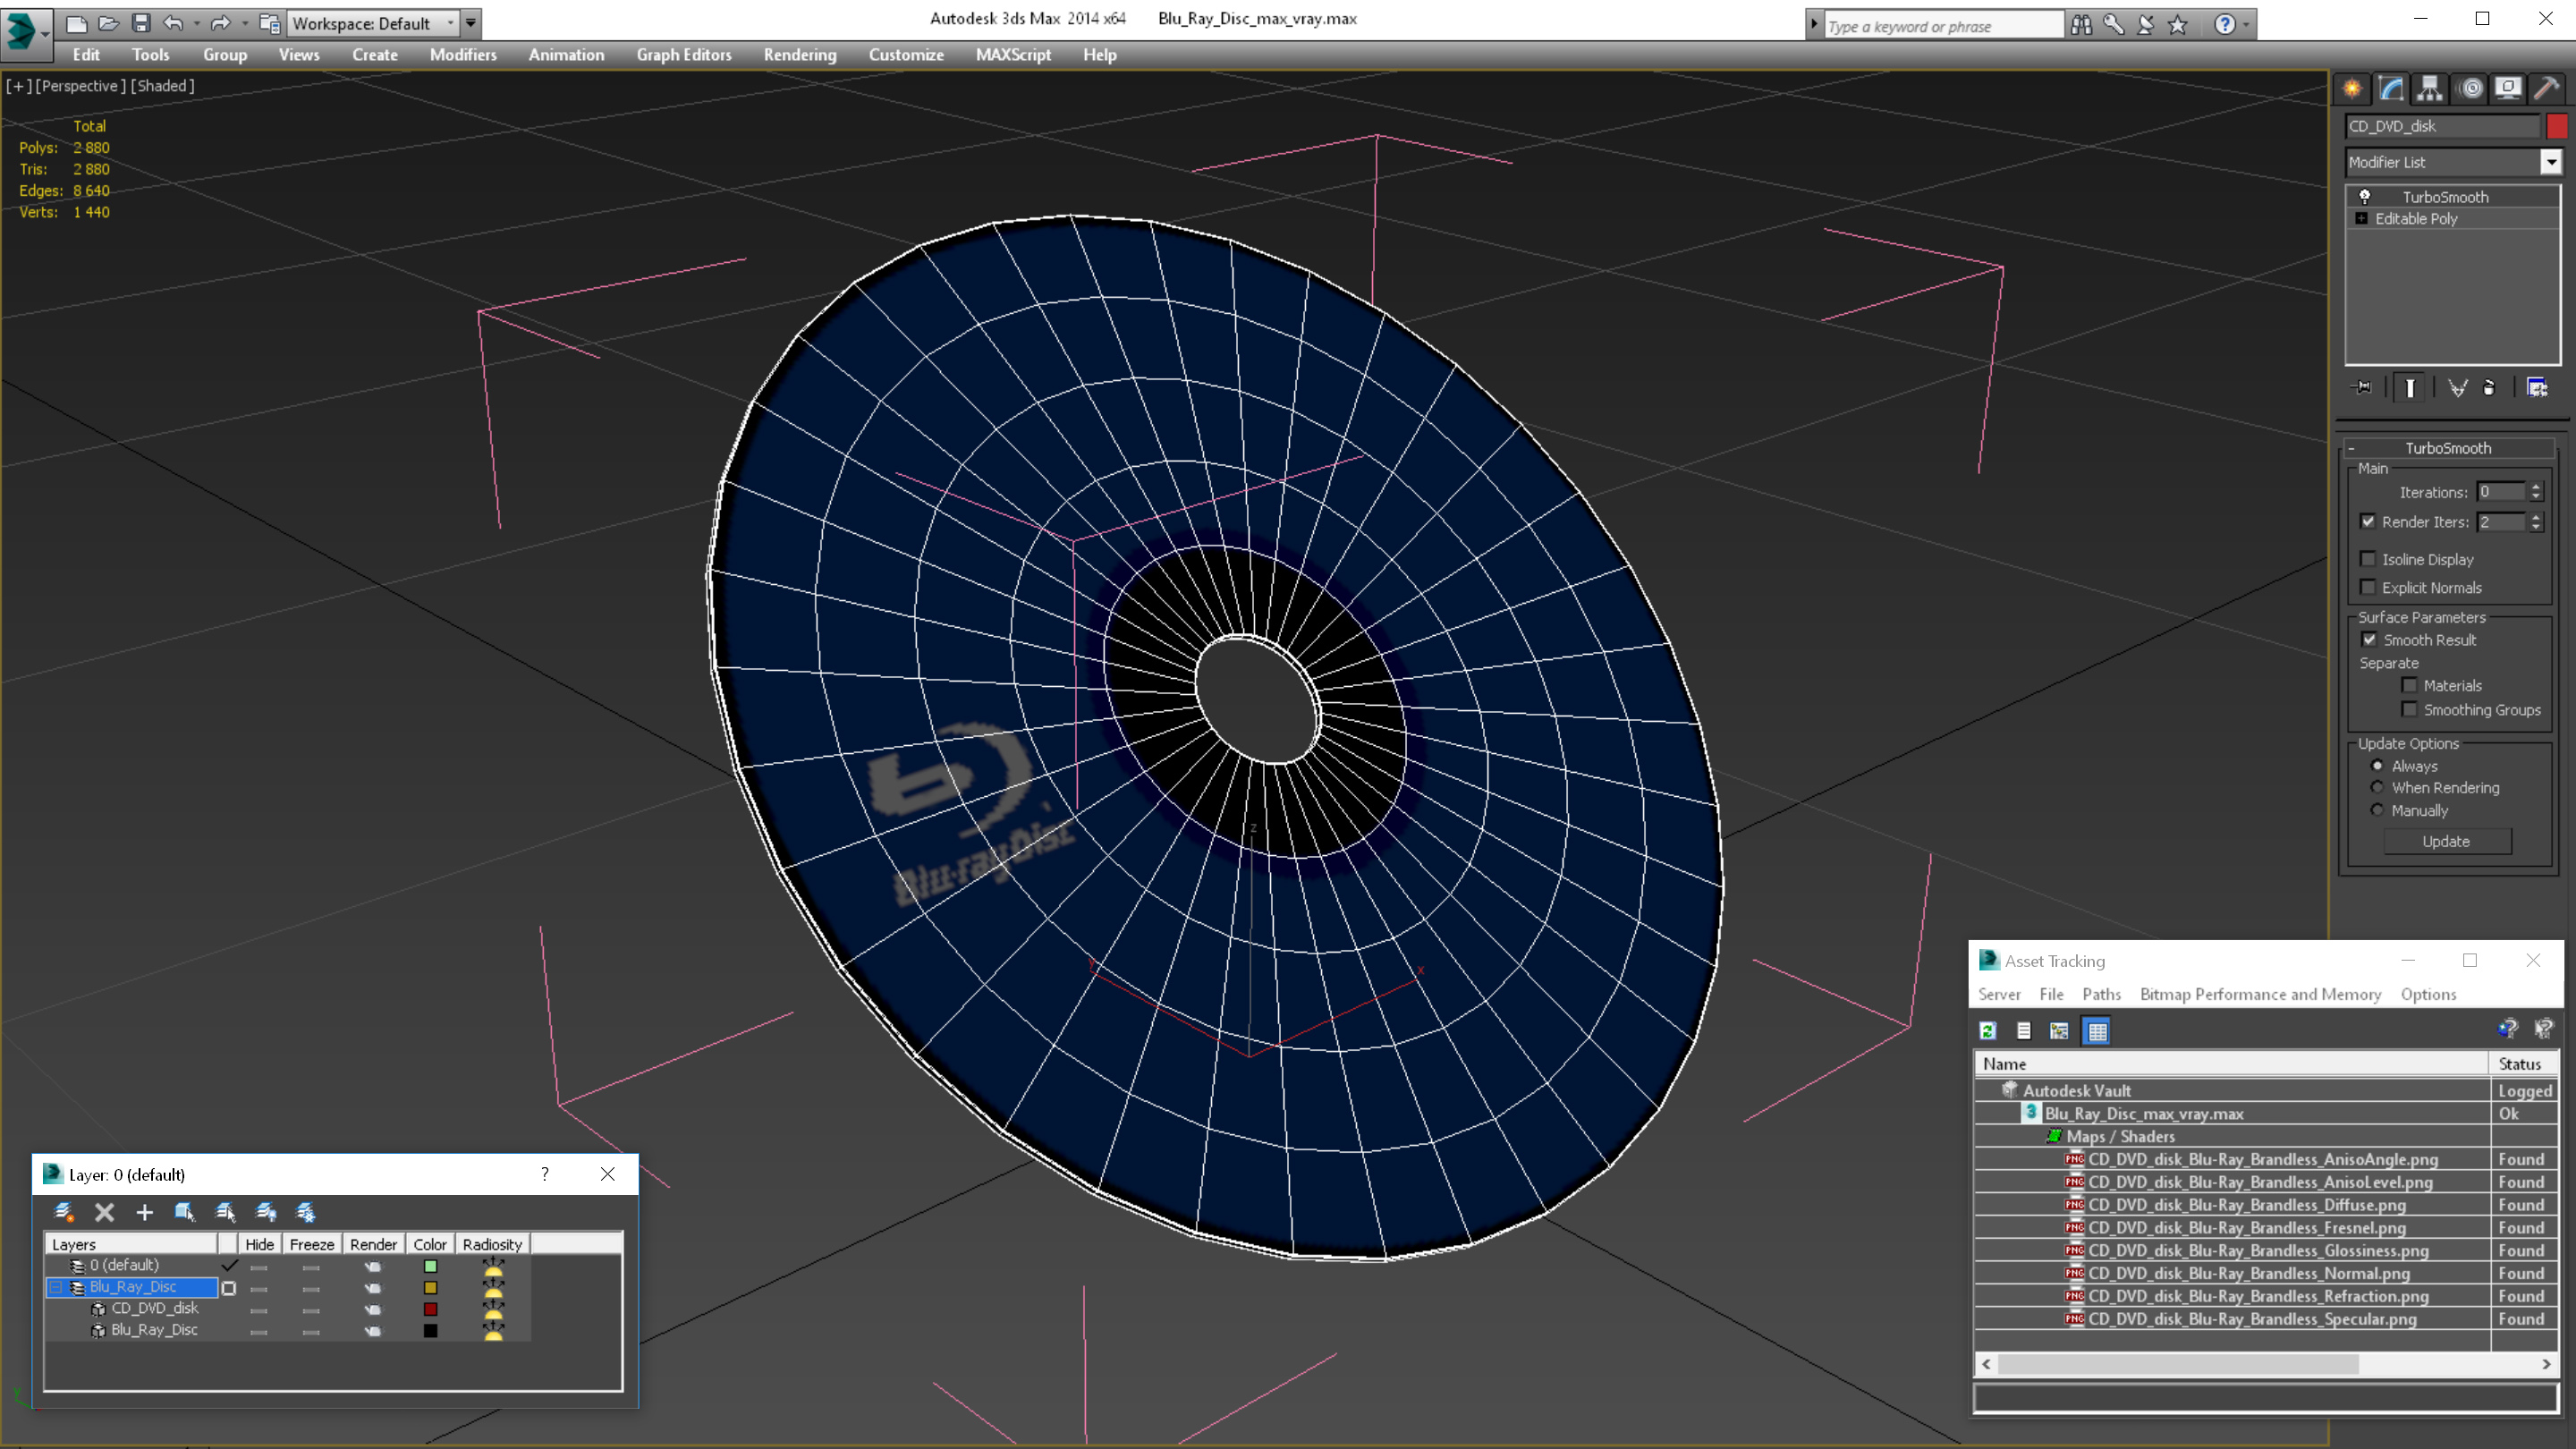The image size is (2576, 1449).
Task: Click the green color swatch of layer 0 (default)
Action: (x=430, y=1266)
